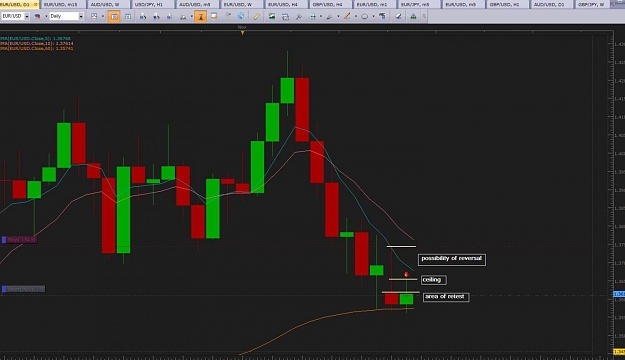Click the blue current price tag

pyautogui.click(x=619, y=294)
